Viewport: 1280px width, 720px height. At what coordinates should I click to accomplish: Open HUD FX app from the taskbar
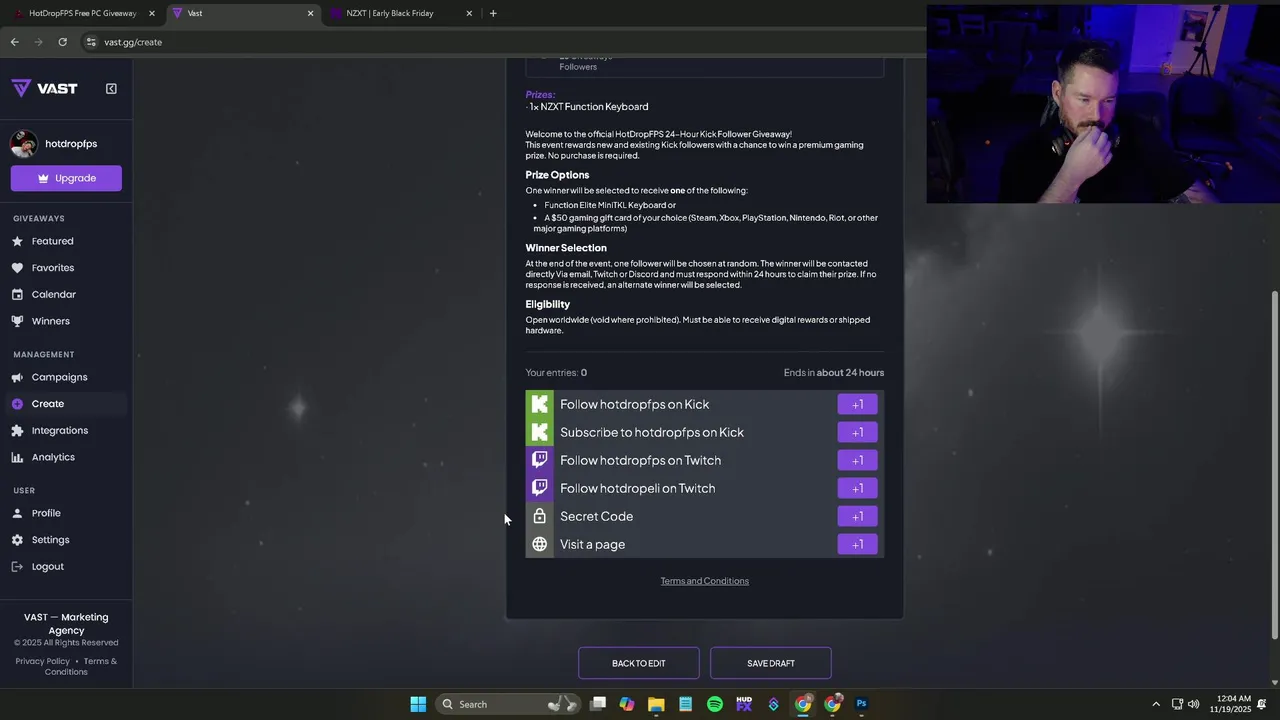tap(744, 704)
